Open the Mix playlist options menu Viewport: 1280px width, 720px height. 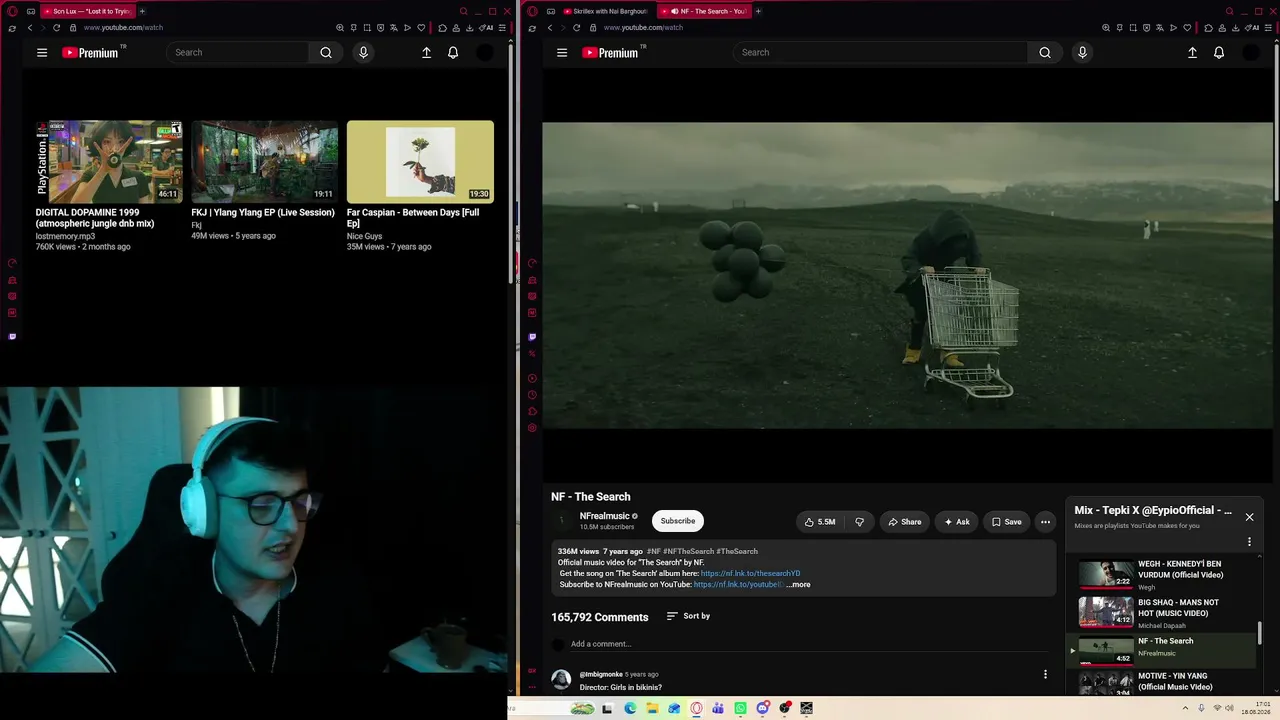[1249, 541]
